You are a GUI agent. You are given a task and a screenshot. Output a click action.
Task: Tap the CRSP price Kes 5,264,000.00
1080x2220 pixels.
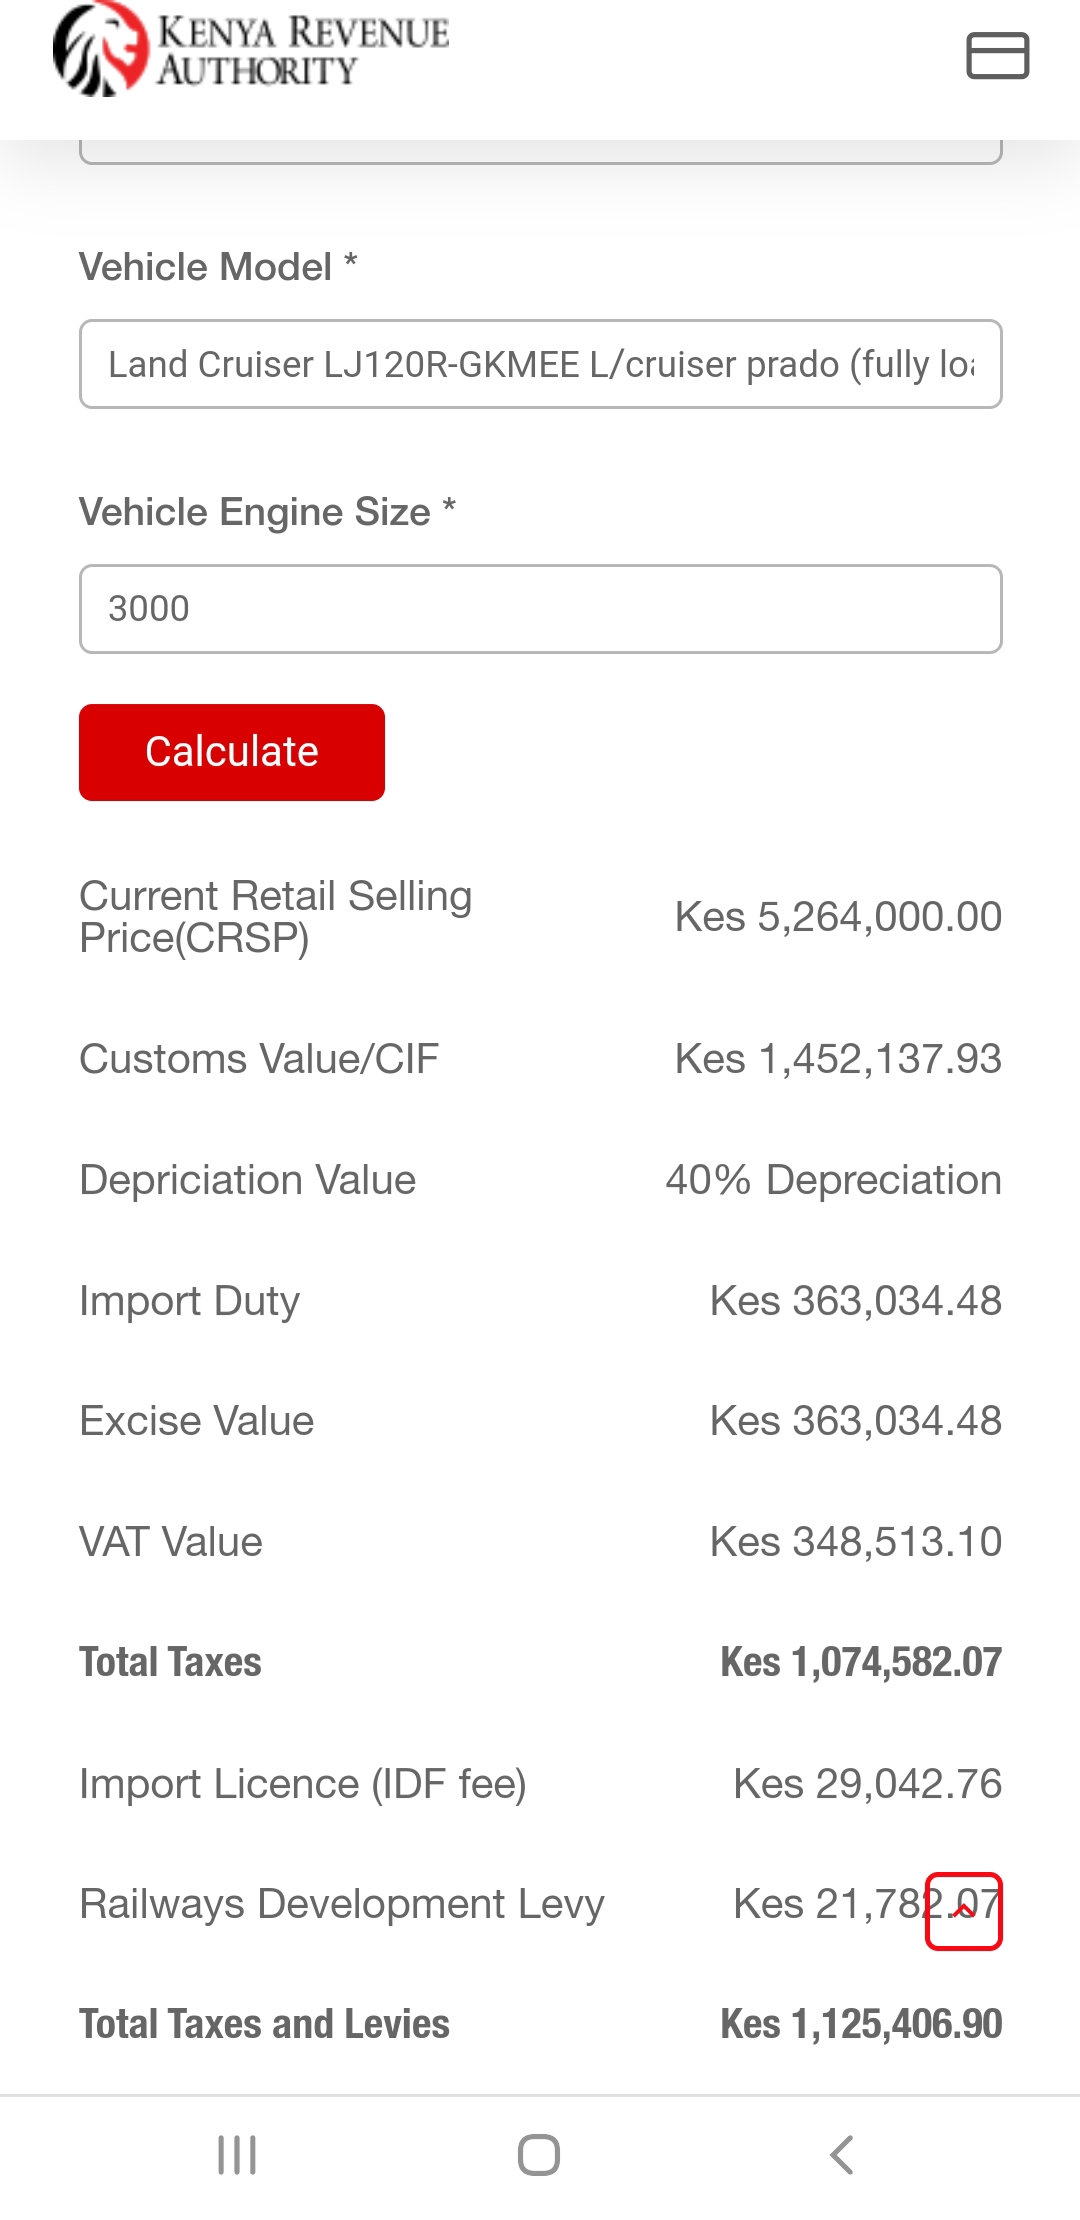[838, 917]
